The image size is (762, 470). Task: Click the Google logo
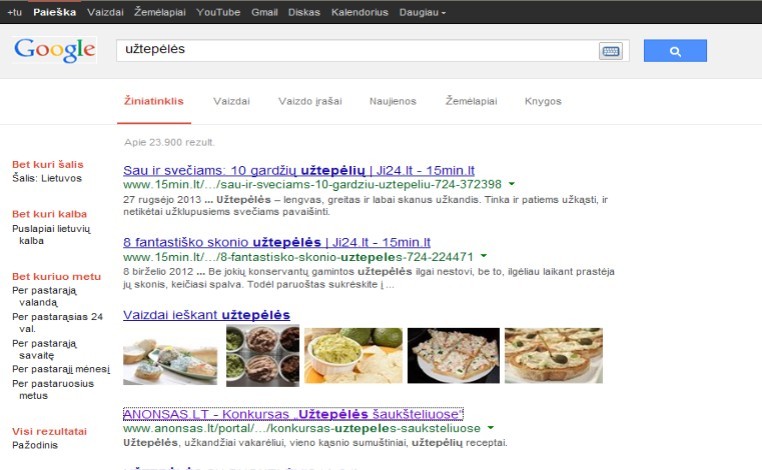(54, 50)
